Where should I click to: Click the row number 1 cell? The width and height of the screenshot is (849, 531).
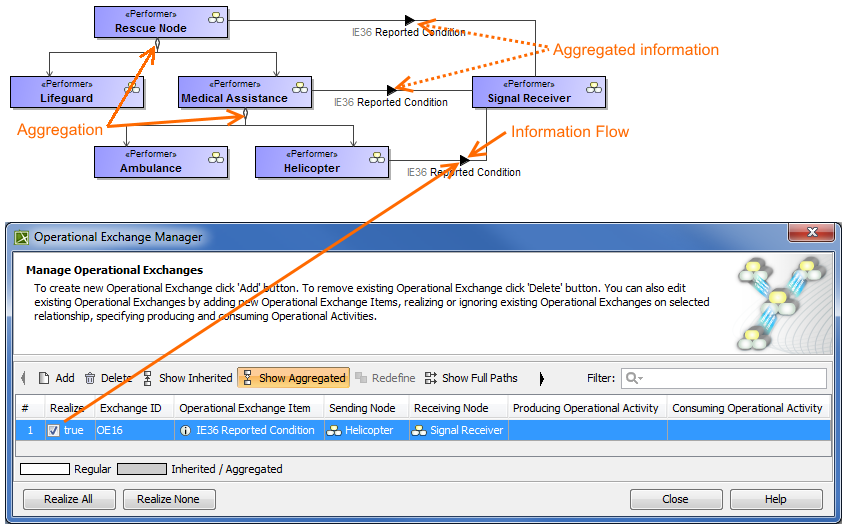click(x=30, y=430)
